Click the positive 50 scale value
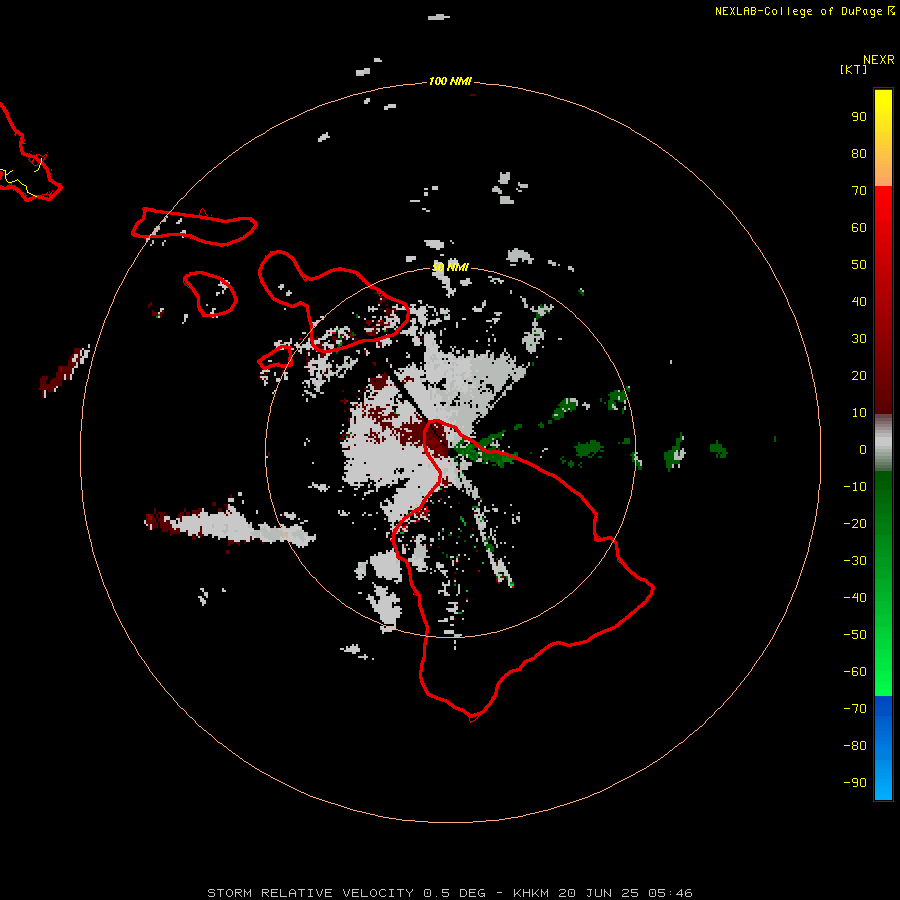The width and height of the screenshot is (900, 900). [859, 265]
